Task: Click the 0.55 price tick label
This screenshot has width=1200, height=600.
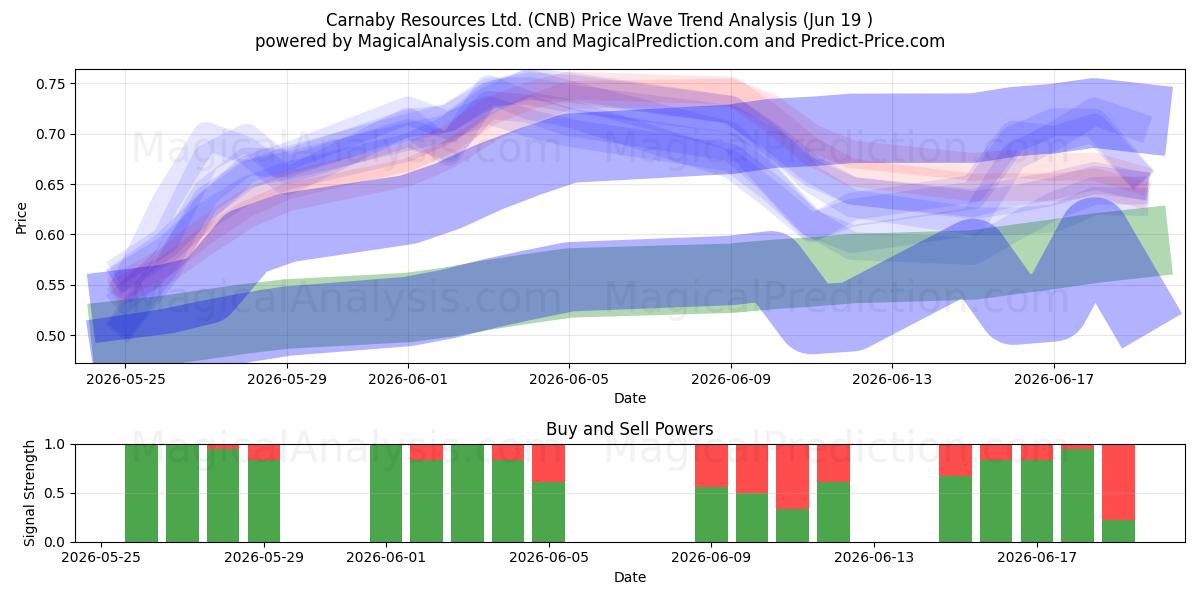Action: click(x=52, y=285)
